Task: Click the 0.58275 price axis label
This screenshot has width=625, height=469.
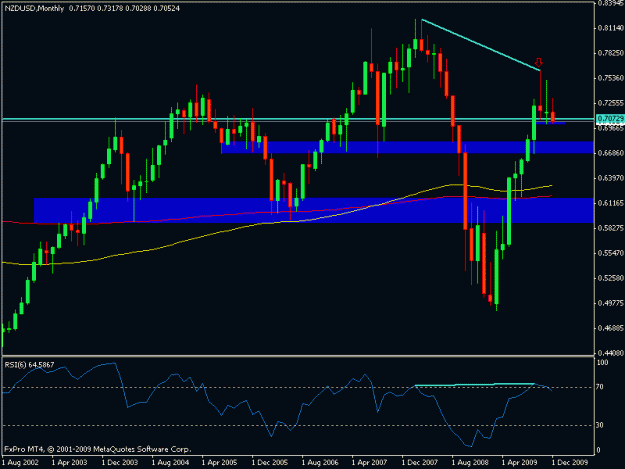Action: coord(610,228)
